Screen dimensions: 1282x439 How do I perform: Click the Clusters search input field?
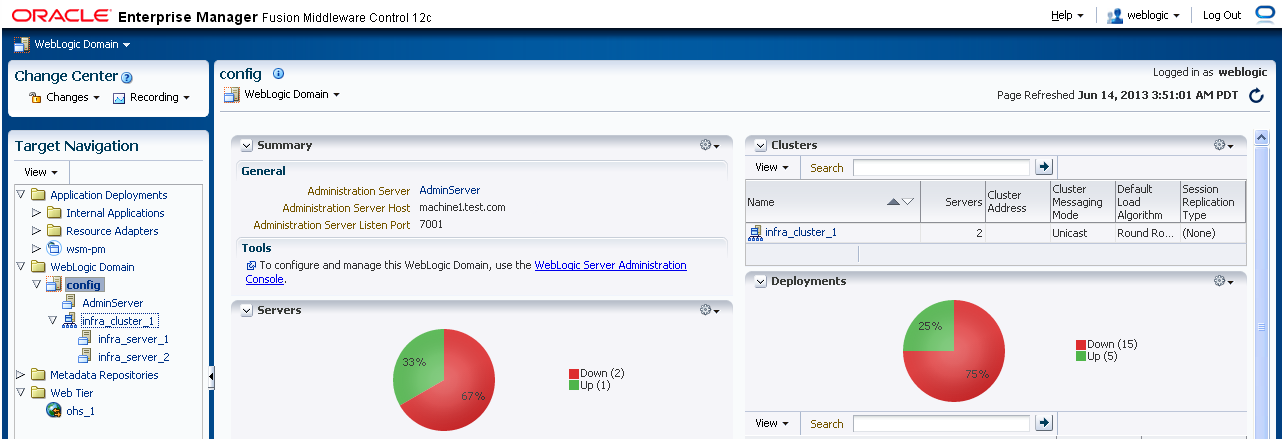click(941, 167)
